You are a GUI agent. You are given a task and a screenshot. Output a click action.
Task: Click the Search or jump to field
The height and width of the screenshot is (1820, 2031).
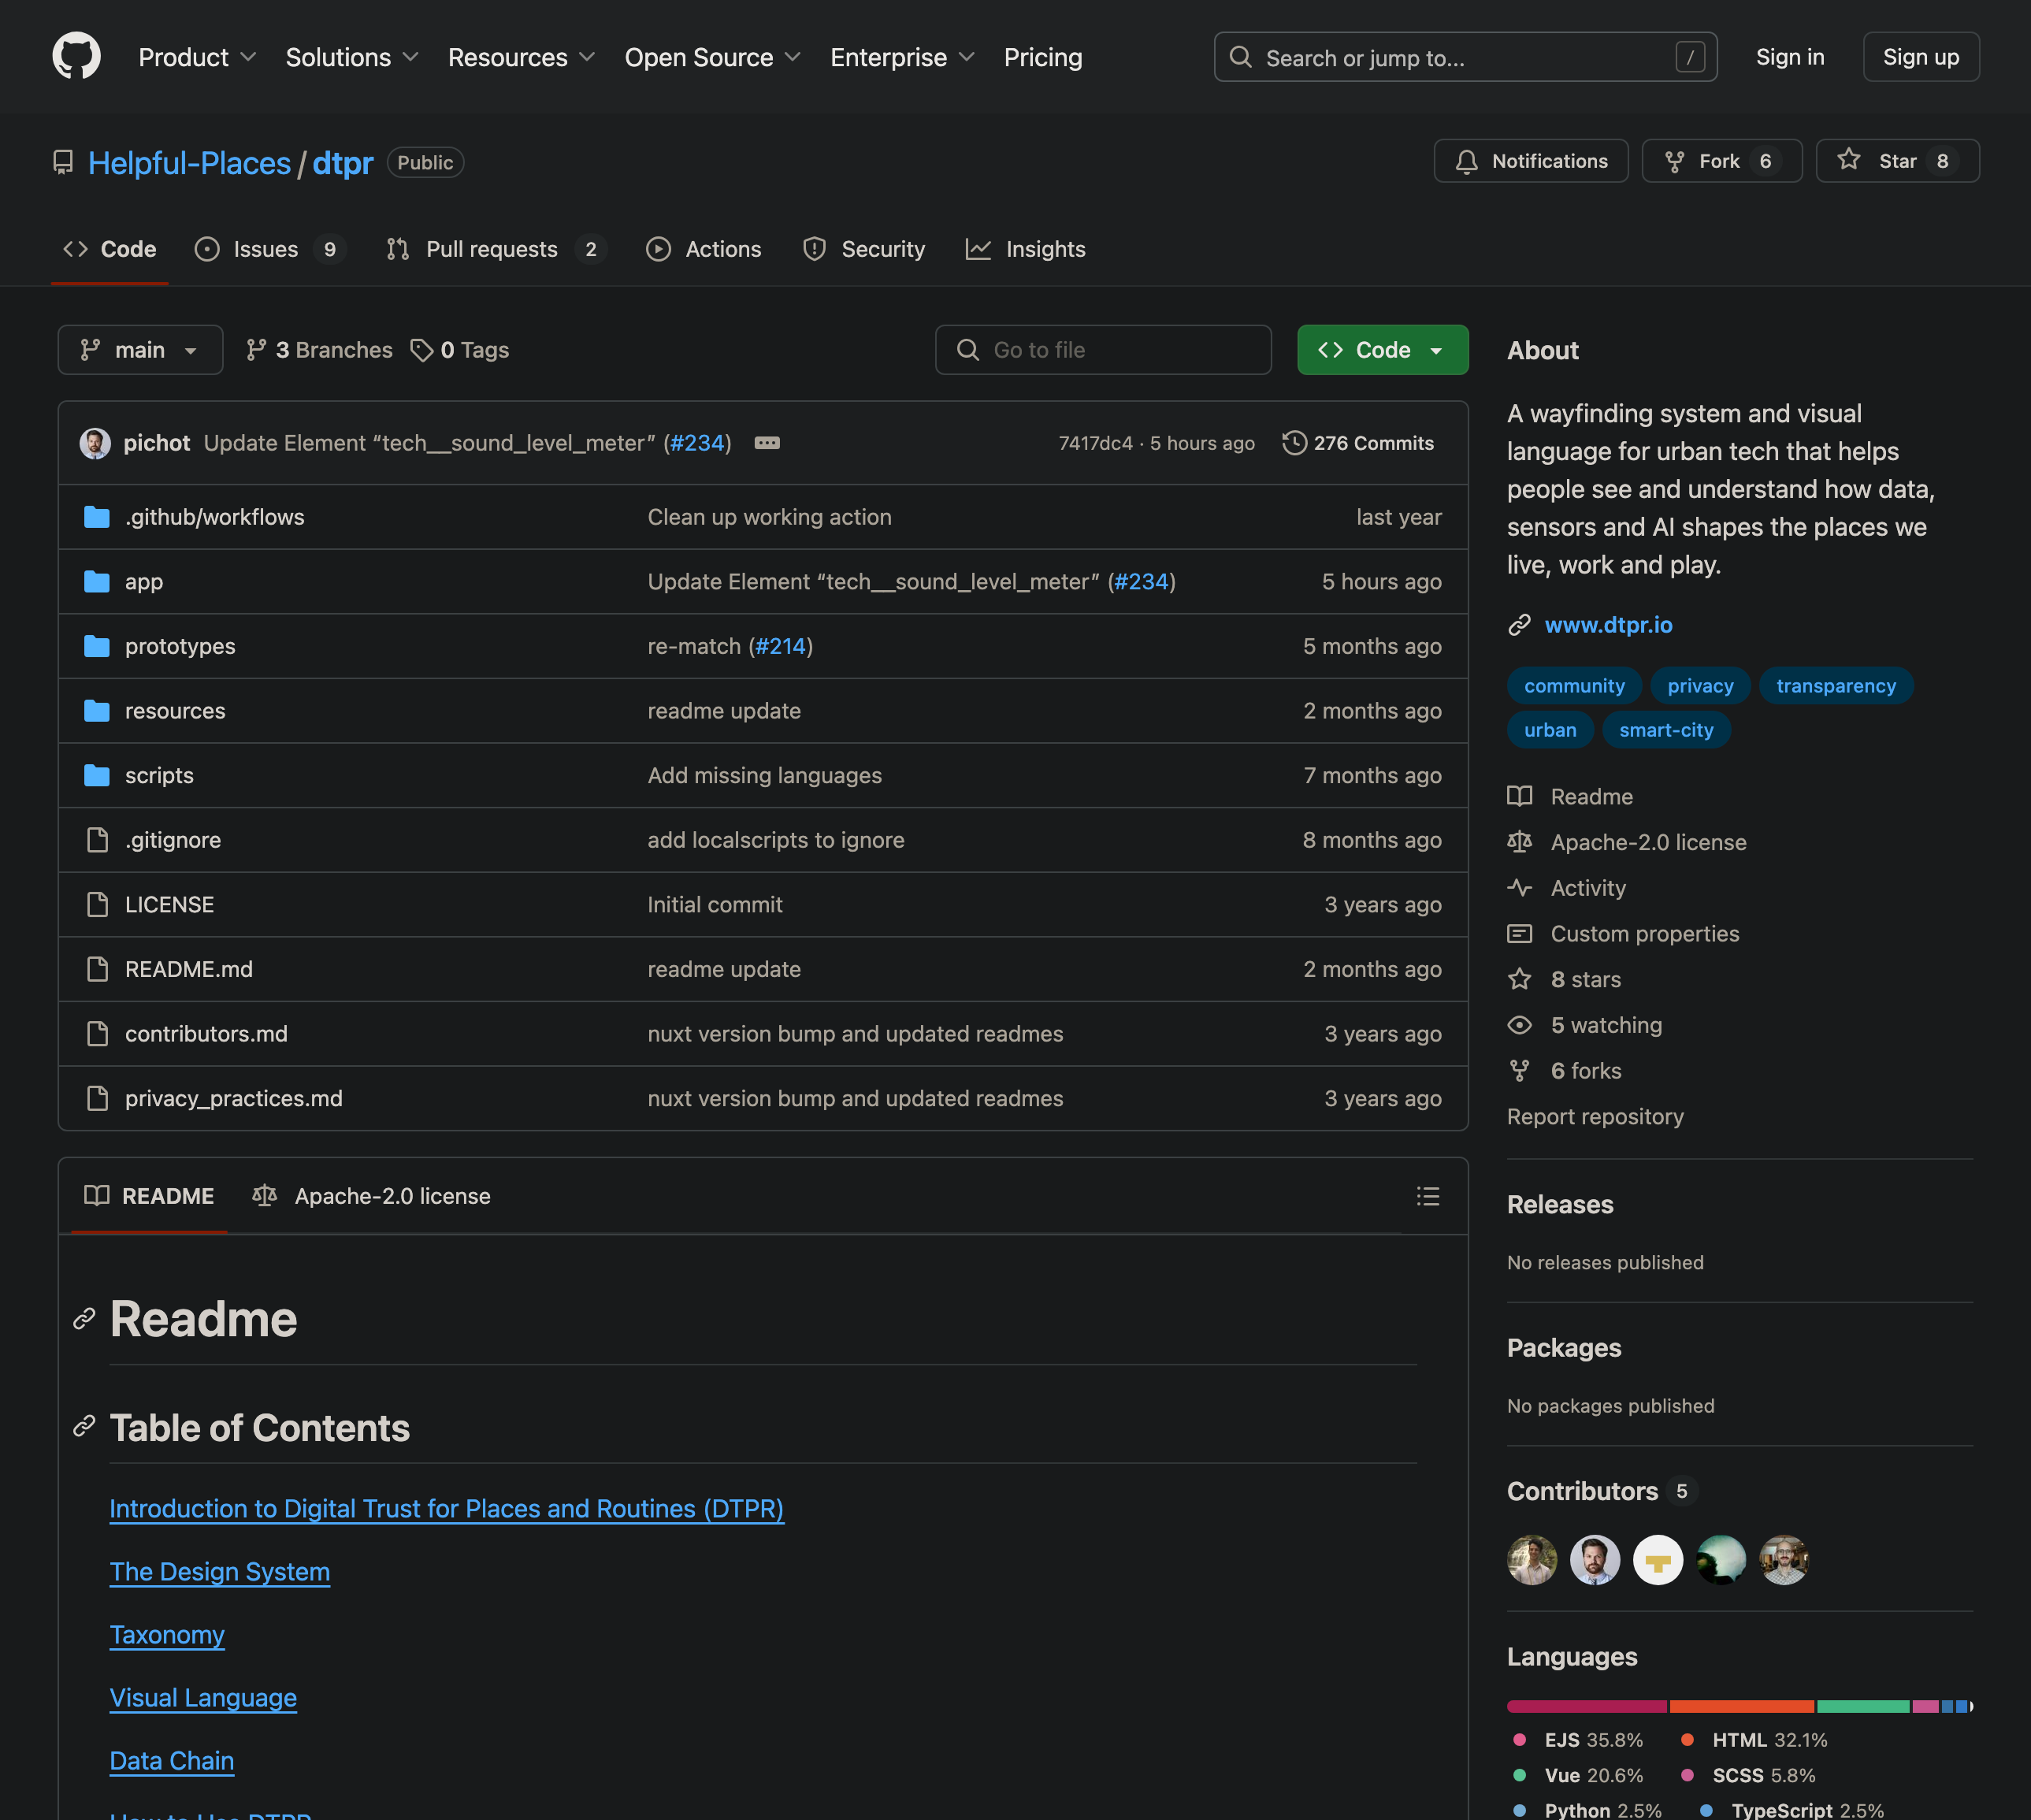point(1465,57)
